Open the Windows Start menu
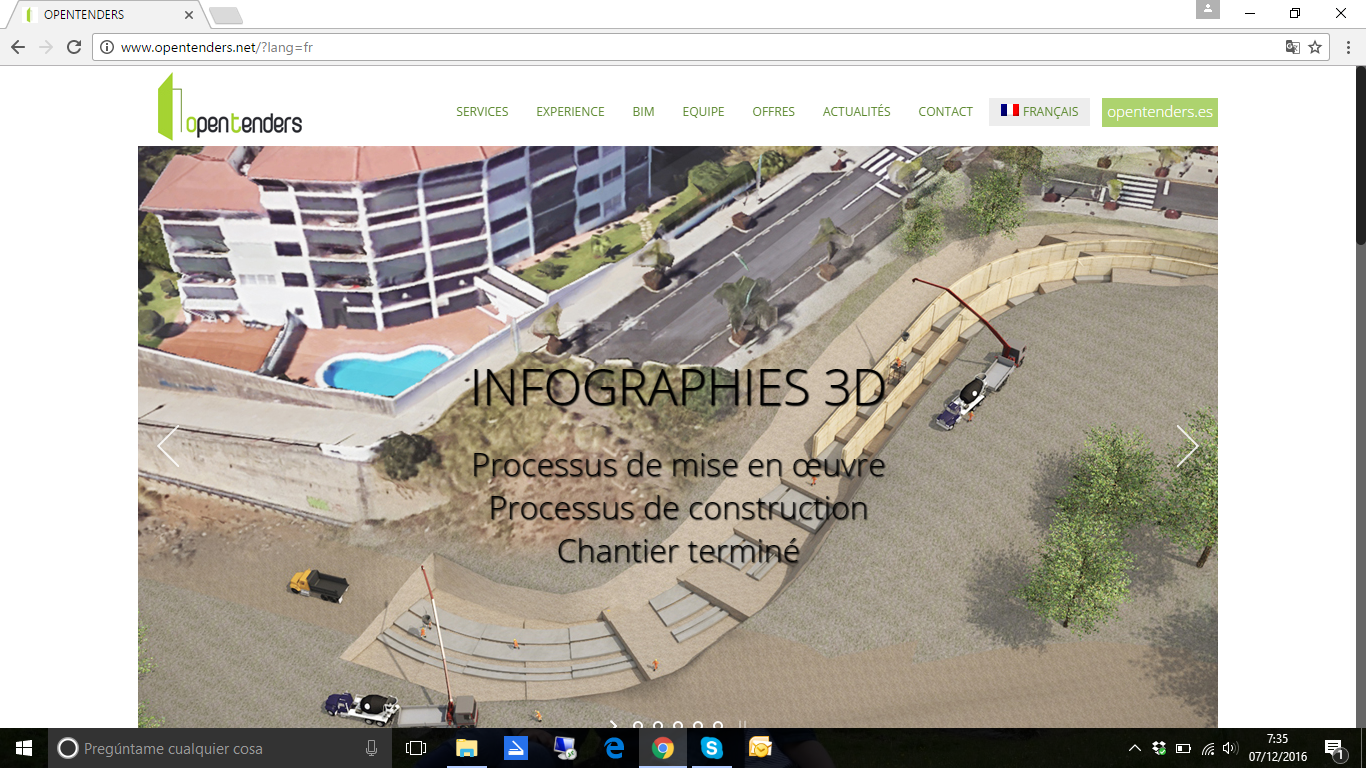This screenshot has width=1366, height=768. click(x=24, y=748)
